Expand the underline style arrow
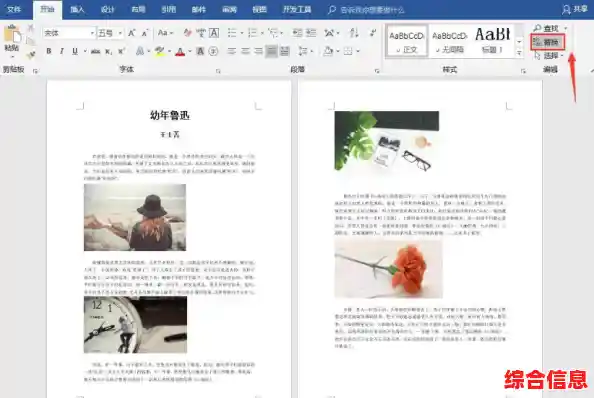This screenshot has height=398, width=594. (85, 51)
